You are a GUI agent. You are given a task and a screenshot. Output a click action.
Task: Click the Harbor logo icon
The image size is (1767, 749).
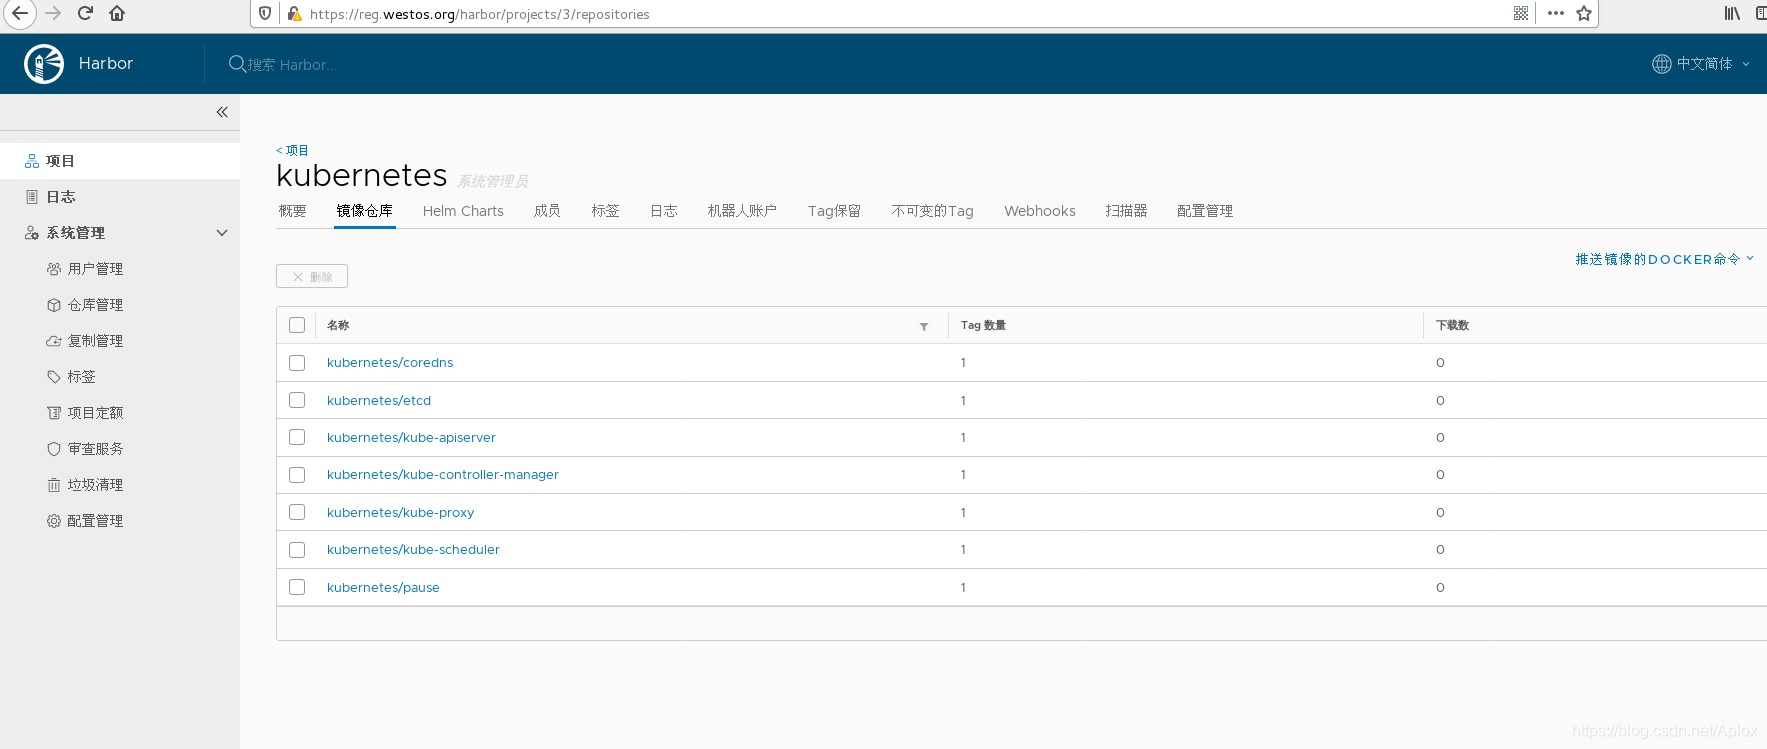[x=44, y=64]
